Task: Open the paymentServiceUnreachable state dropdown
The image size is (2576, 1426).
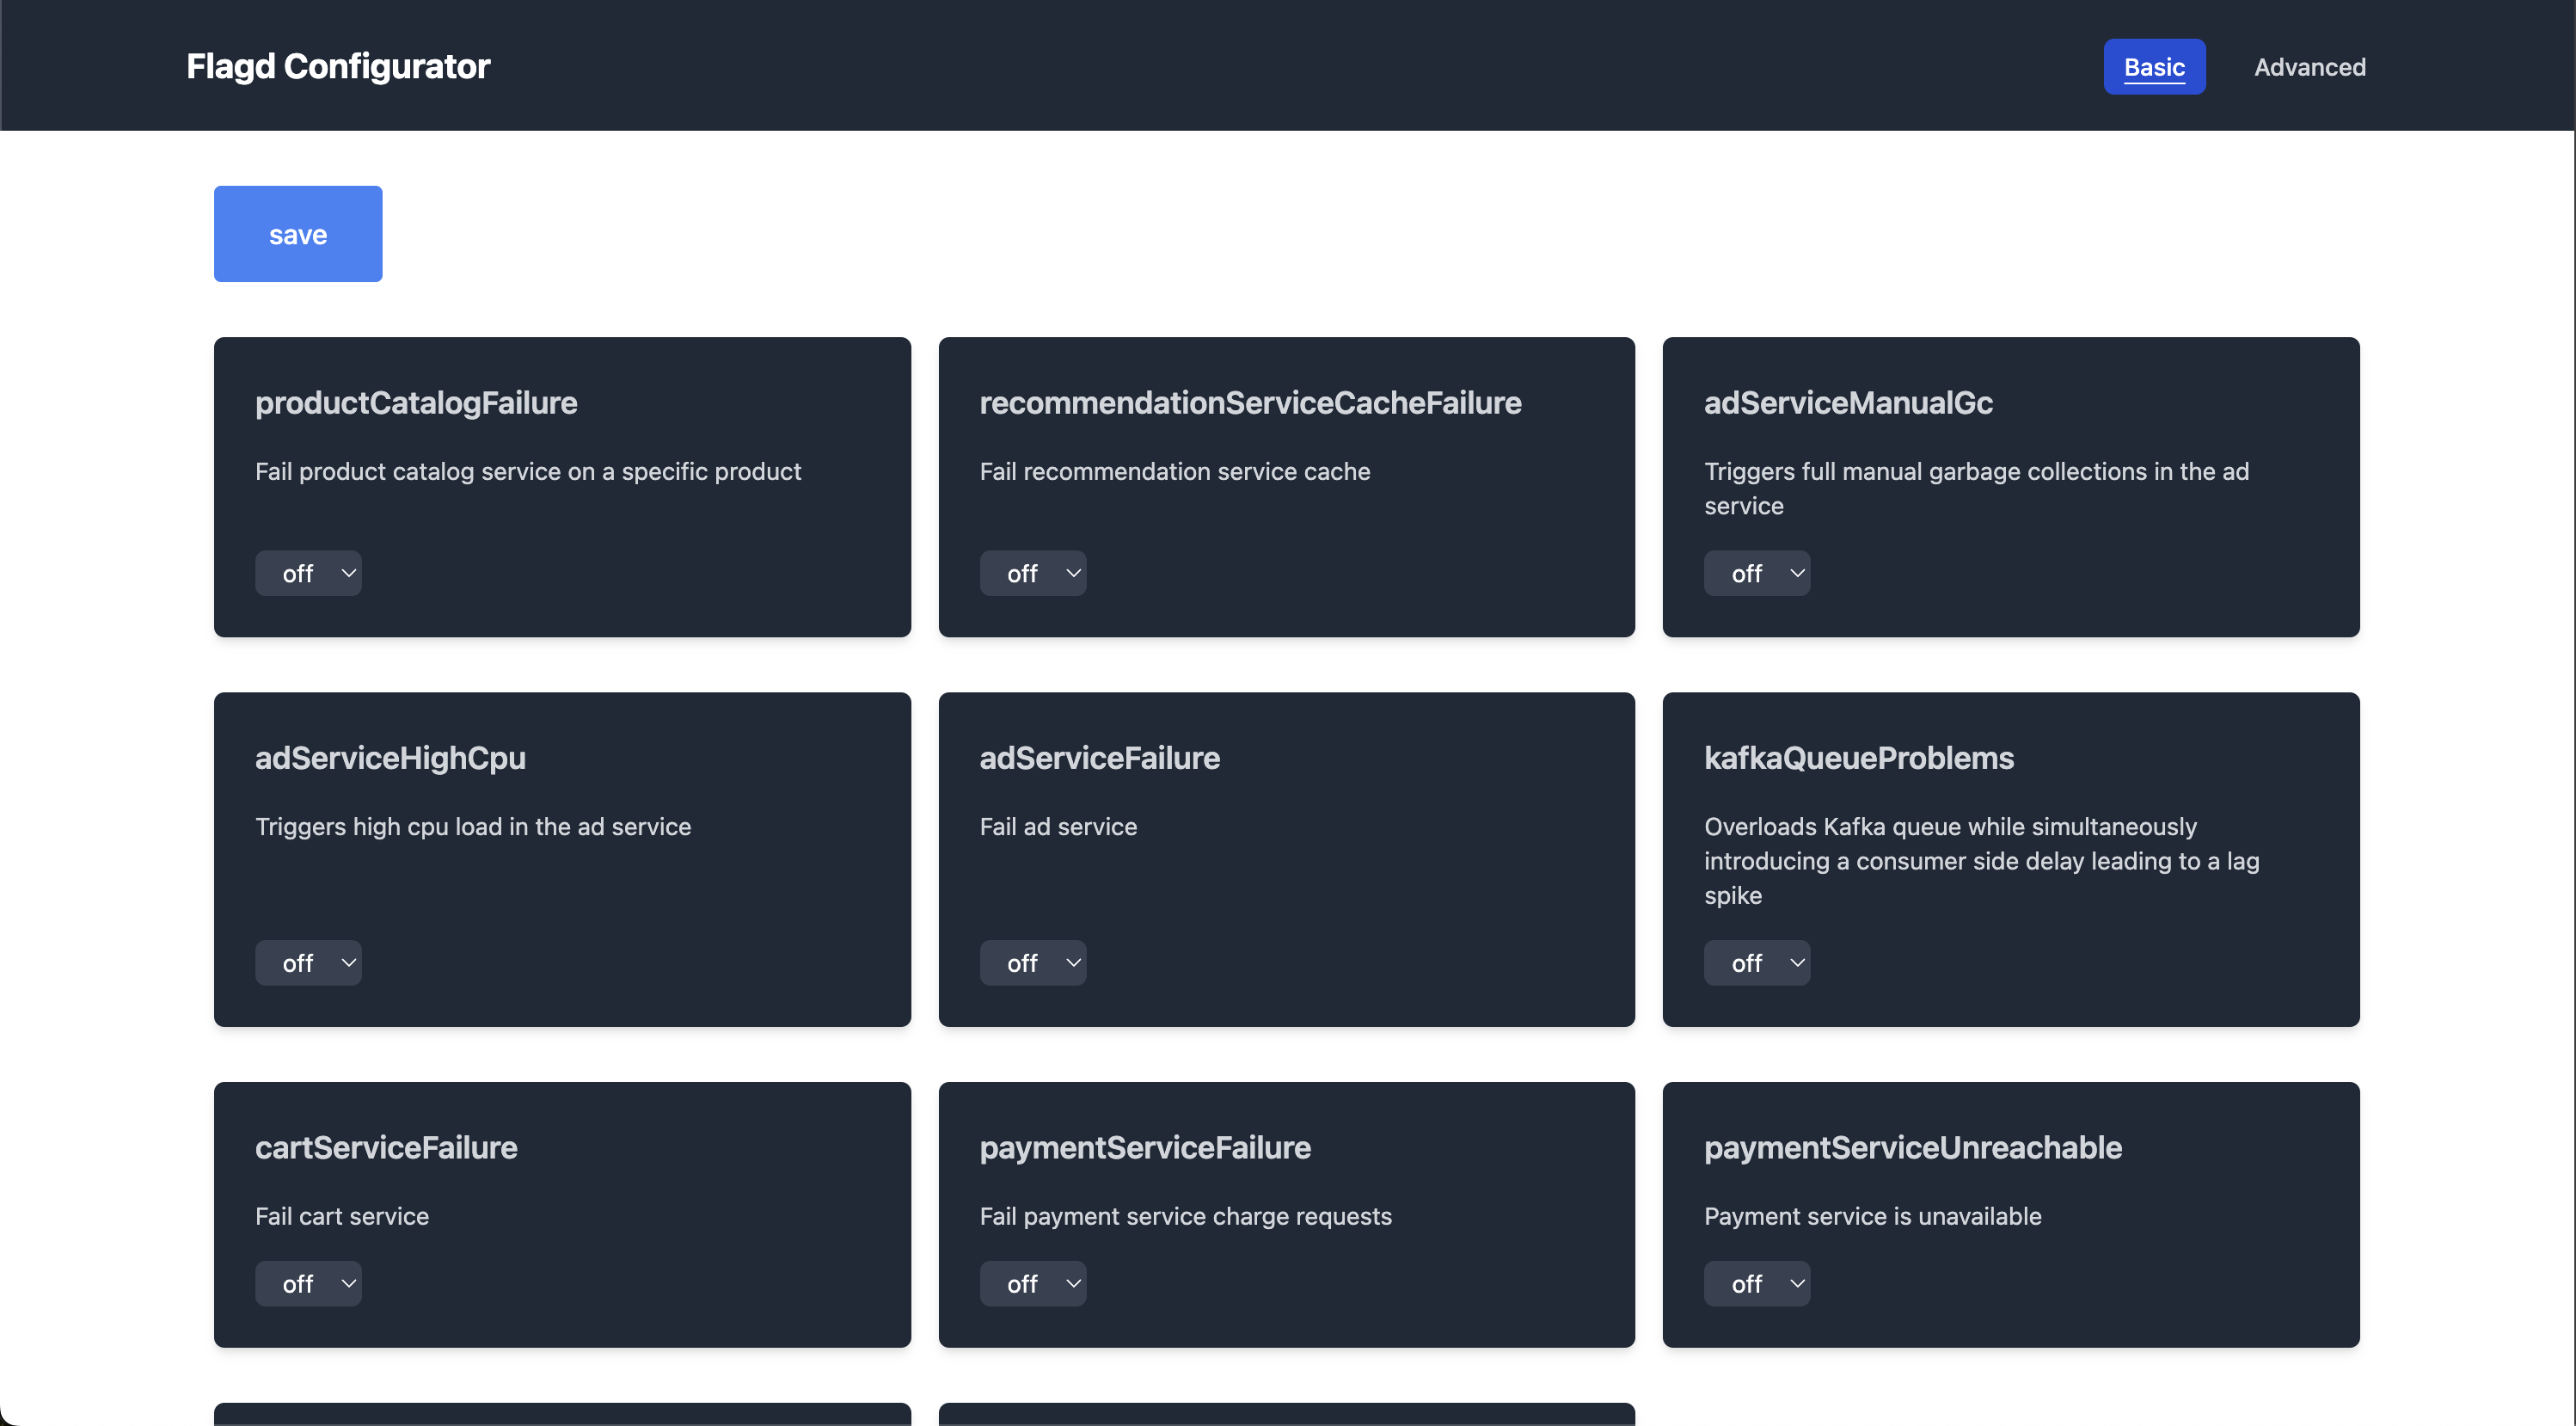Action: tap(1757, 1283)
